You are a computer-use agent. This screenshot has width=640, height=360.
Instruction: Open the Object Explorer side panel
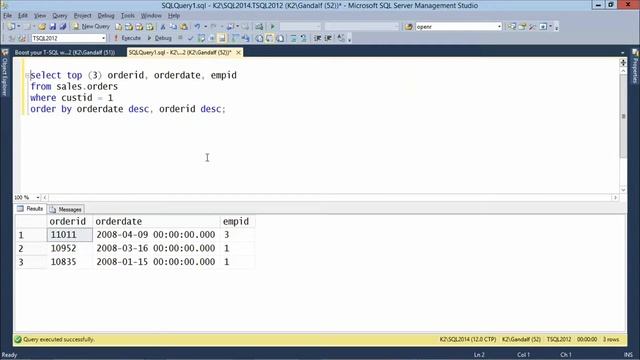[x=5, y=73]
